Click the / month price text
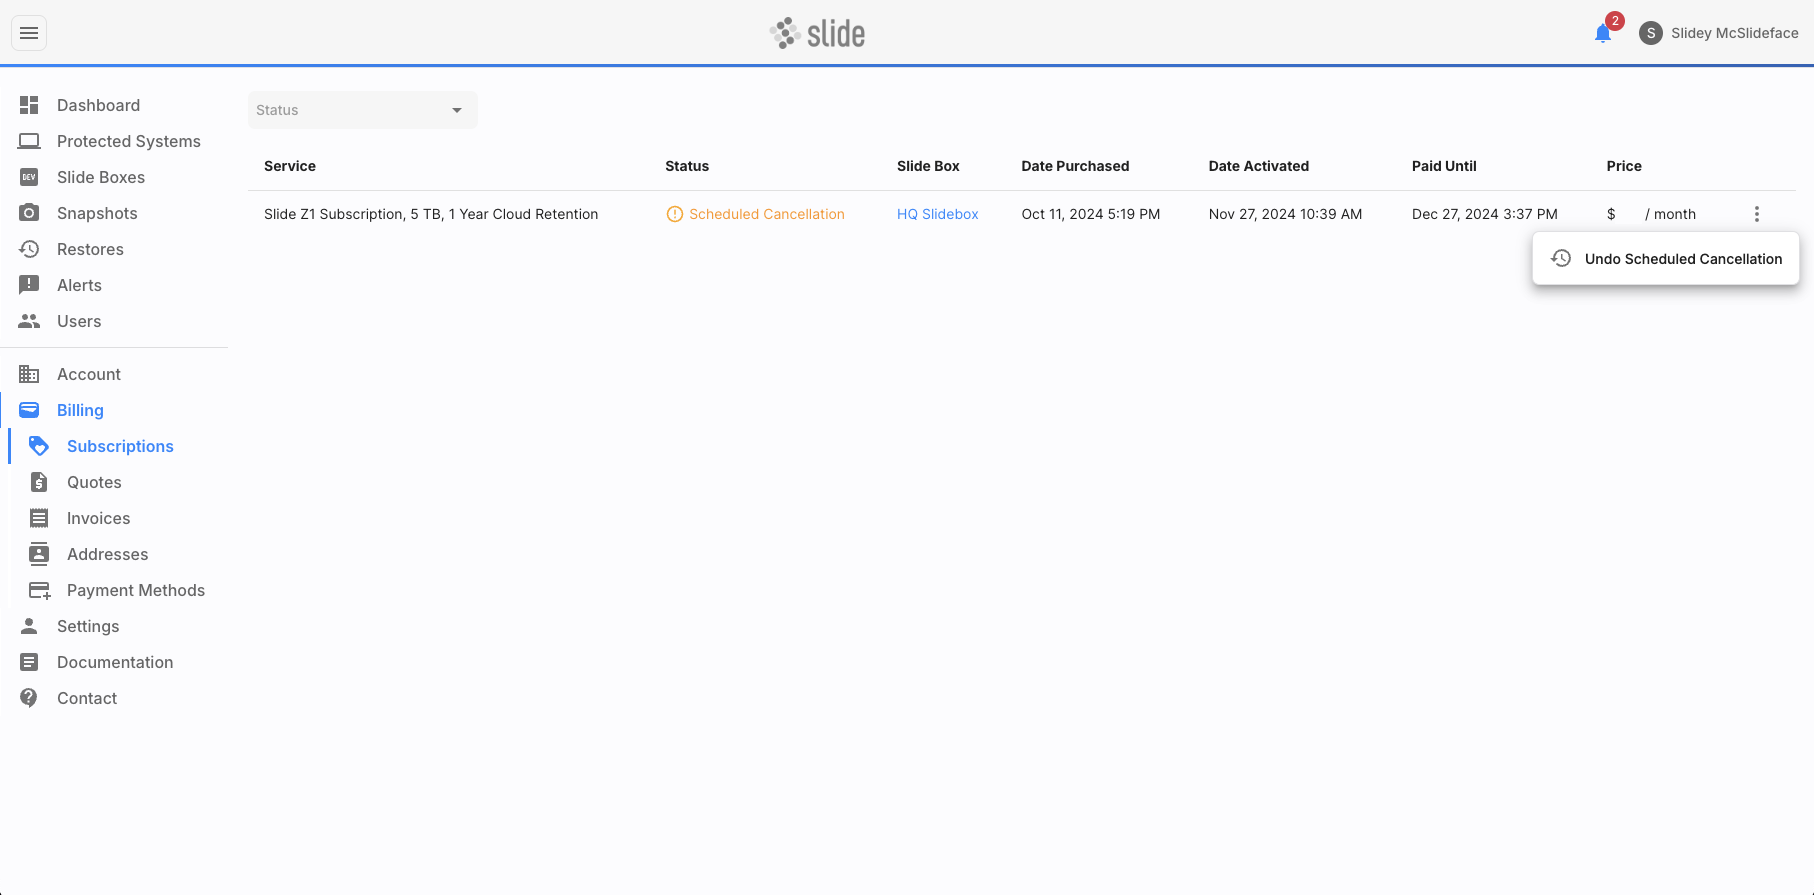The width and height of the screenshot is (1814, 895). click(x=1670, y=214)
